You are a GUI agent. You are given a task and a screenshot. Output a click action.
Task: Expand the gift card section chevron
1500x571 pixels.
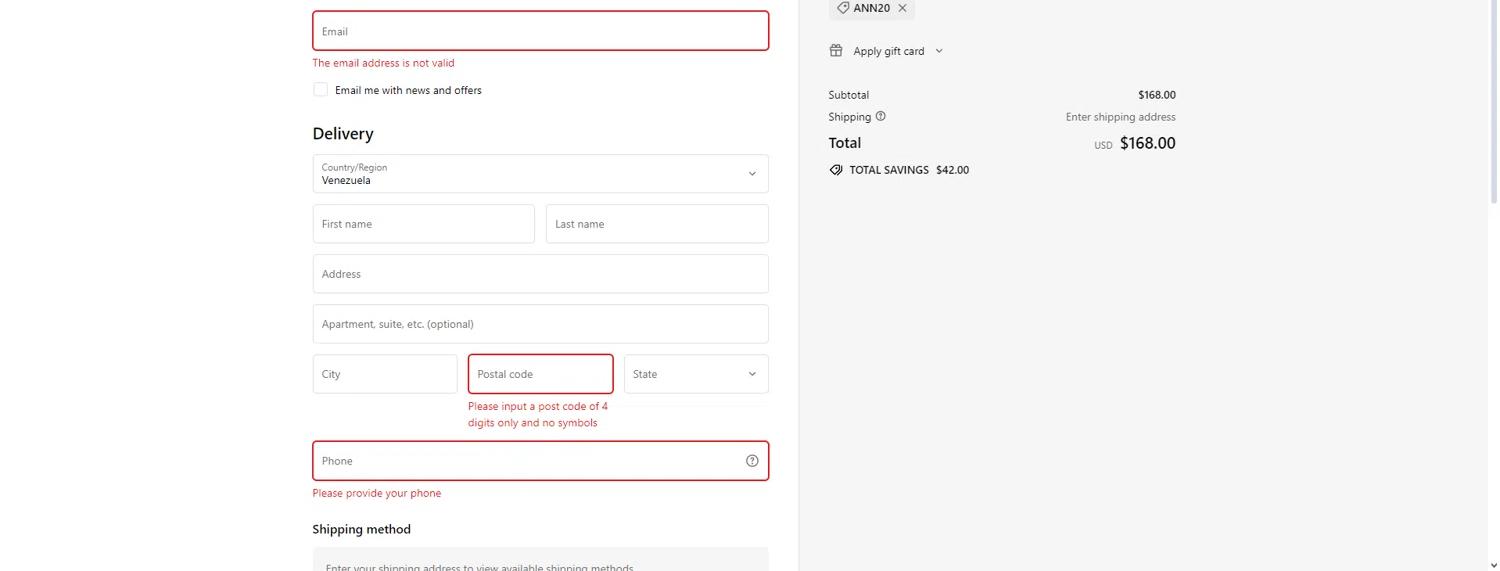[x=939, y=51]
